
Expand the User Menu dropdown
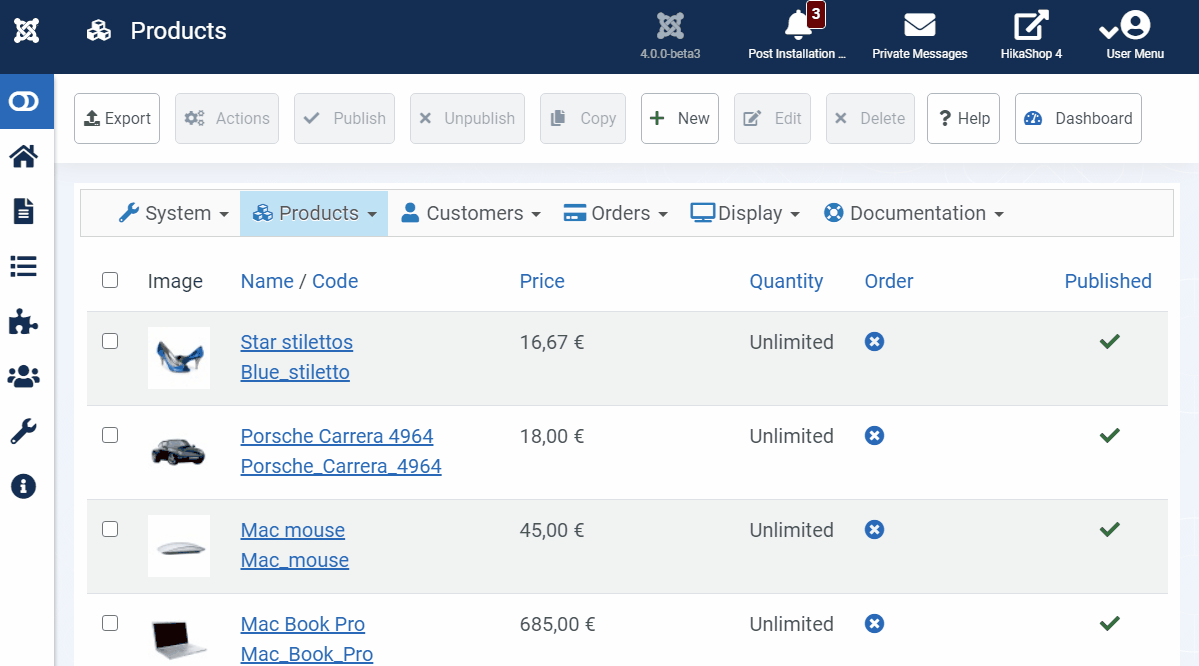coord(1134,33)
